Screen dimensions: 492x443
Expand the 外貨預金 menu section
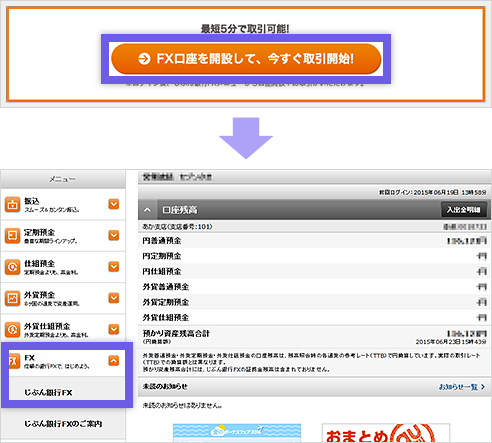pos(114,298)
